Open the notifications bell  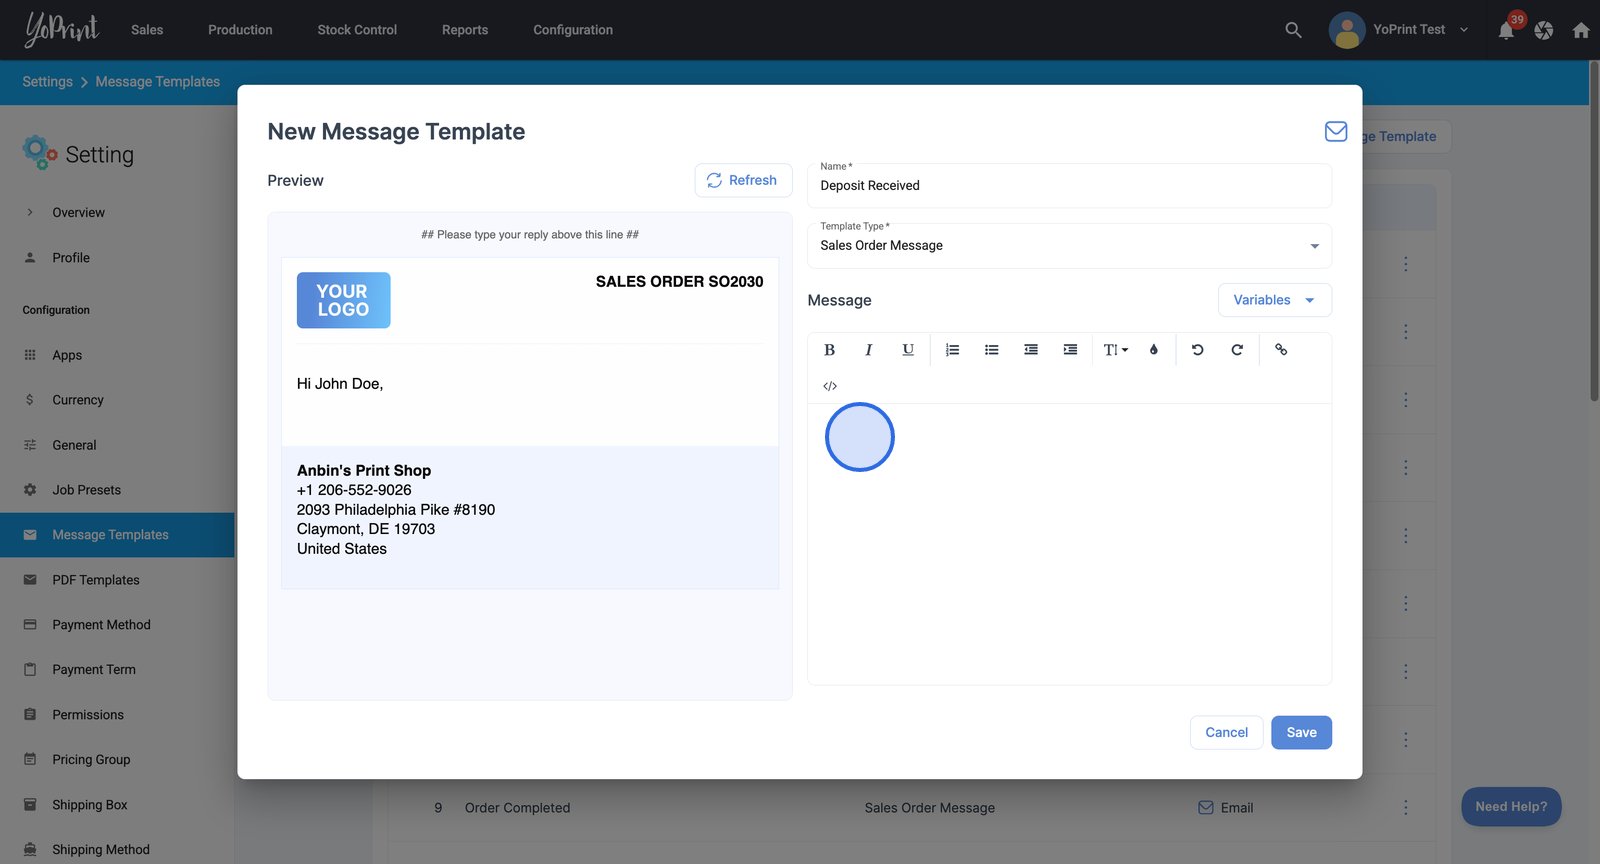(x=1506, y=30)
